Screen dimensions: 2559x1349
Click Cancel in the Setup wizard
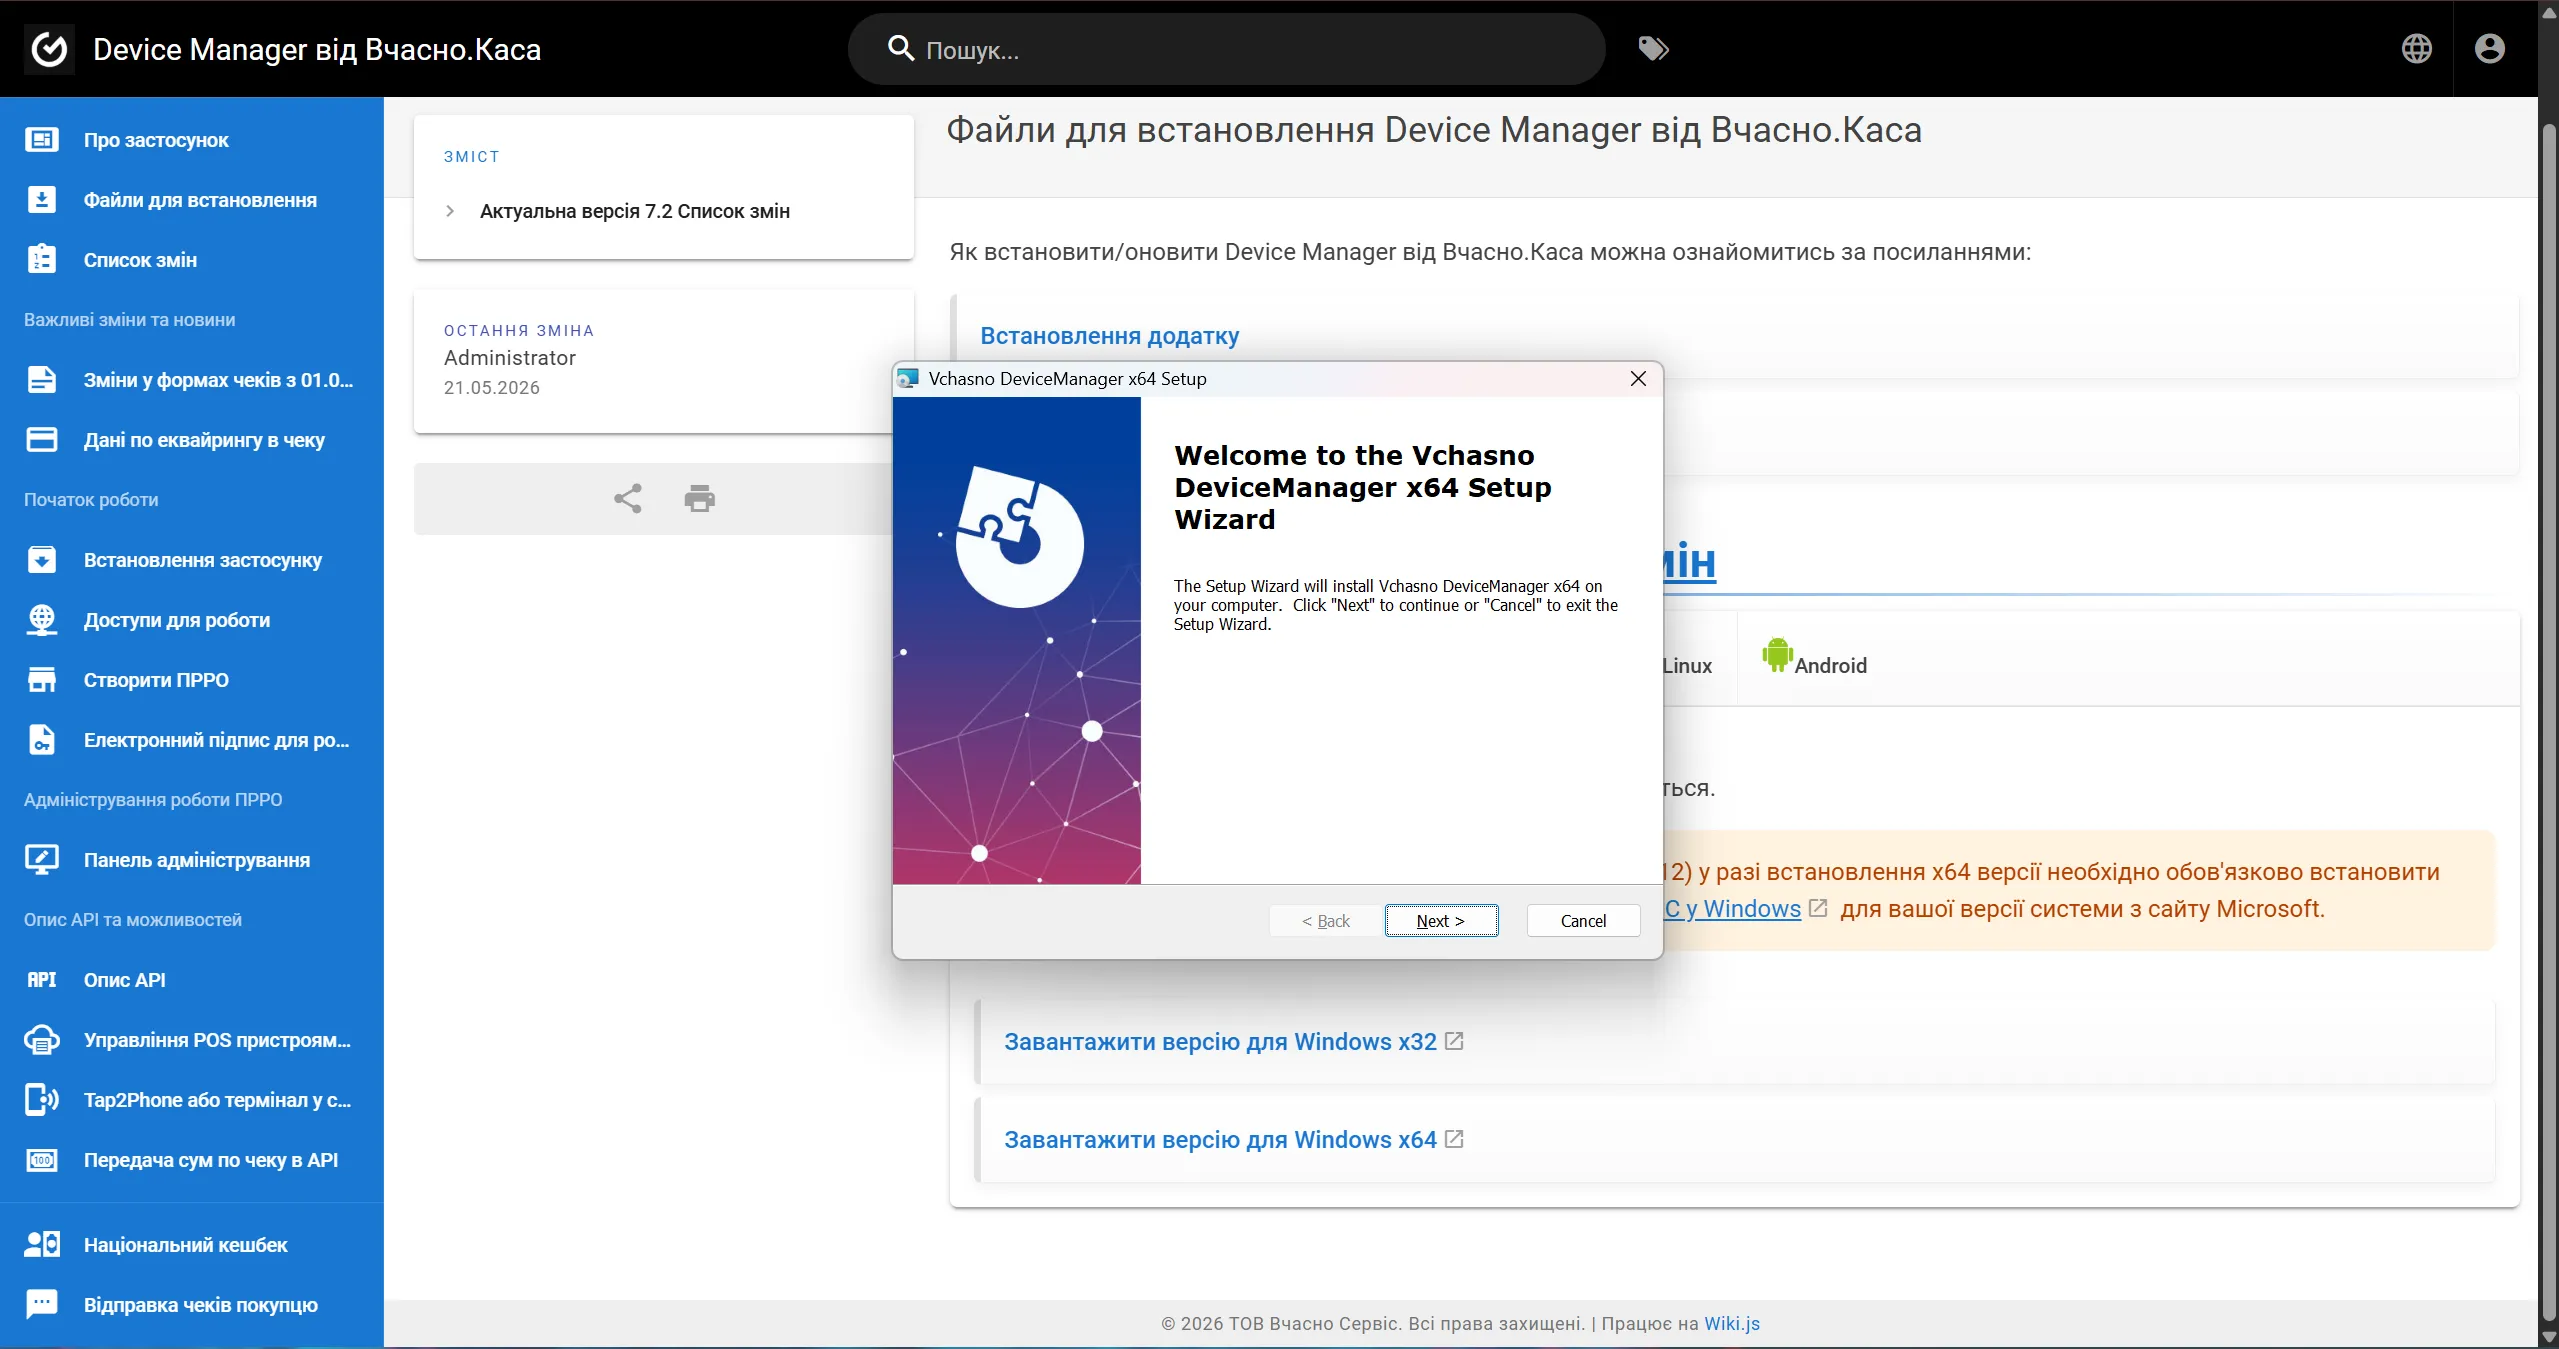(x=1583, y=921)
